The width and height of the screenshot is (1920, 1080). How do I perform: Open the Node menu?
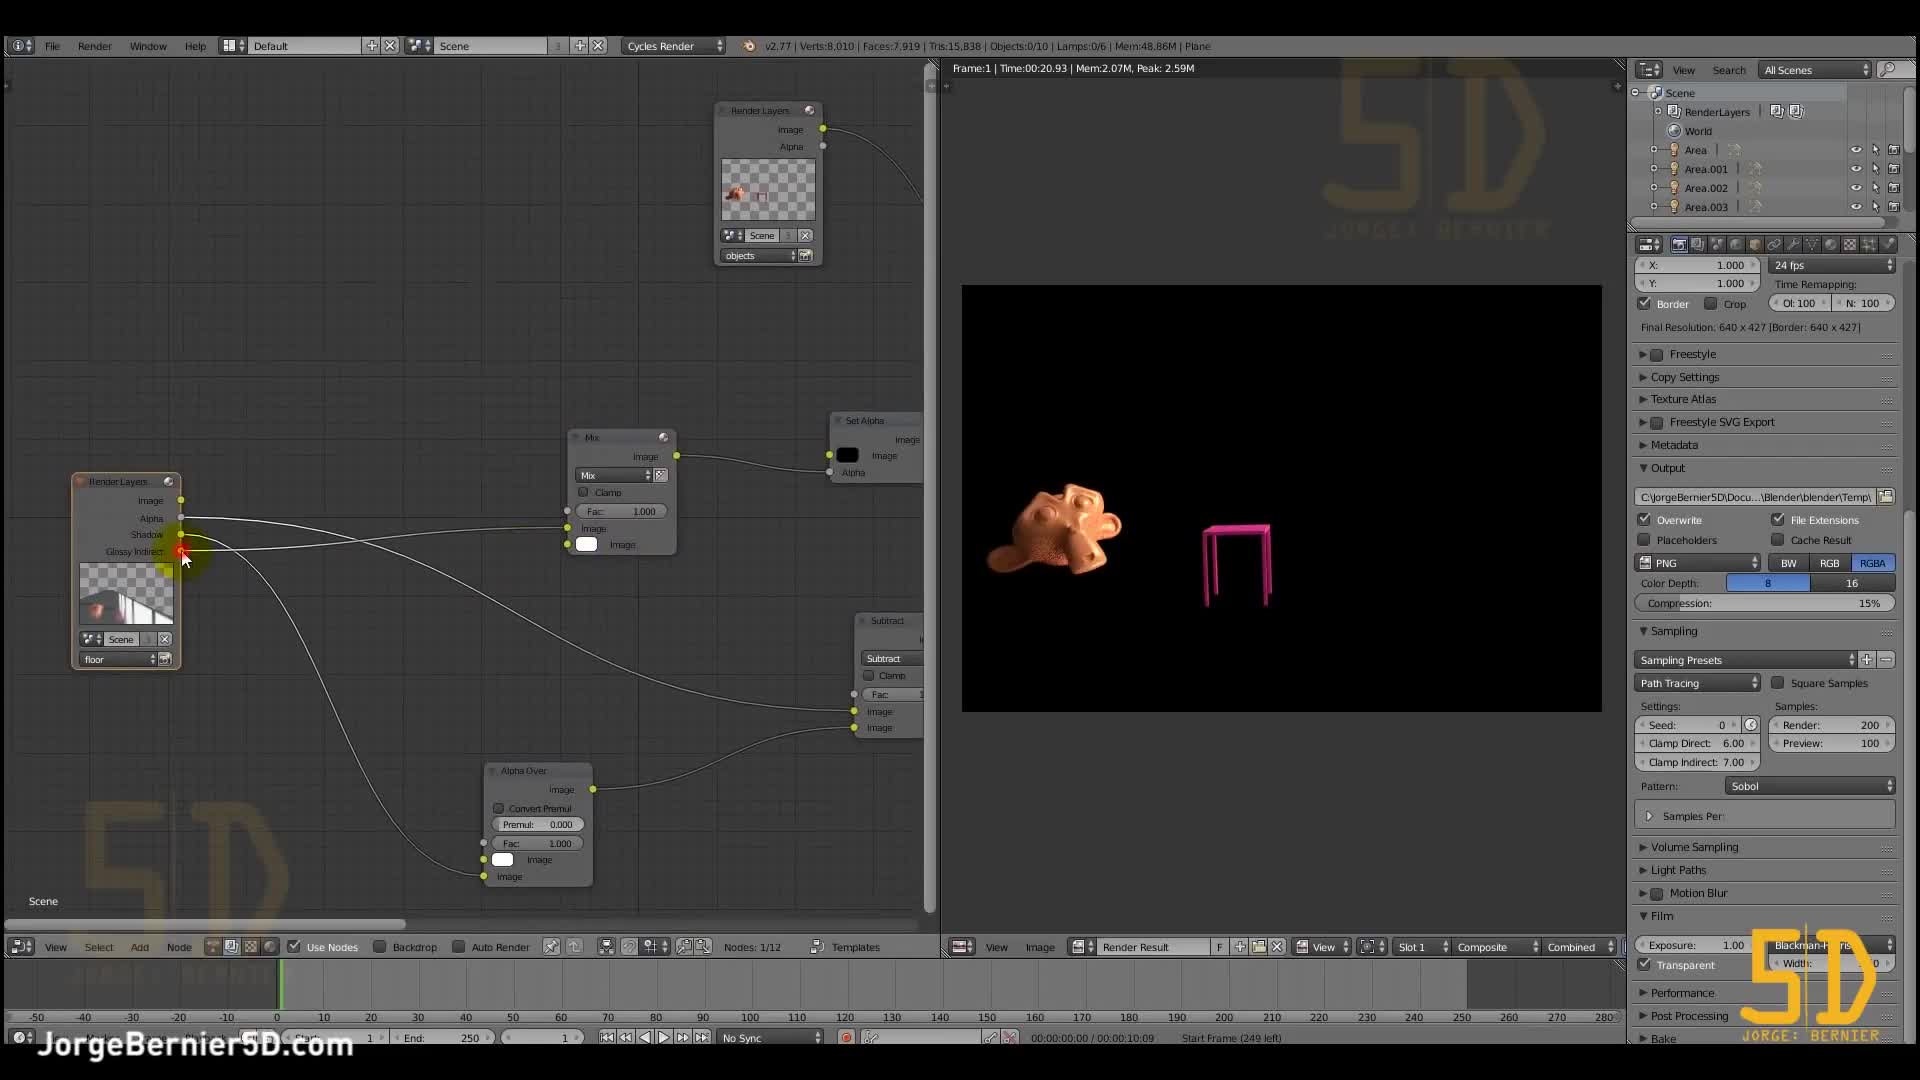coord(178,946)
